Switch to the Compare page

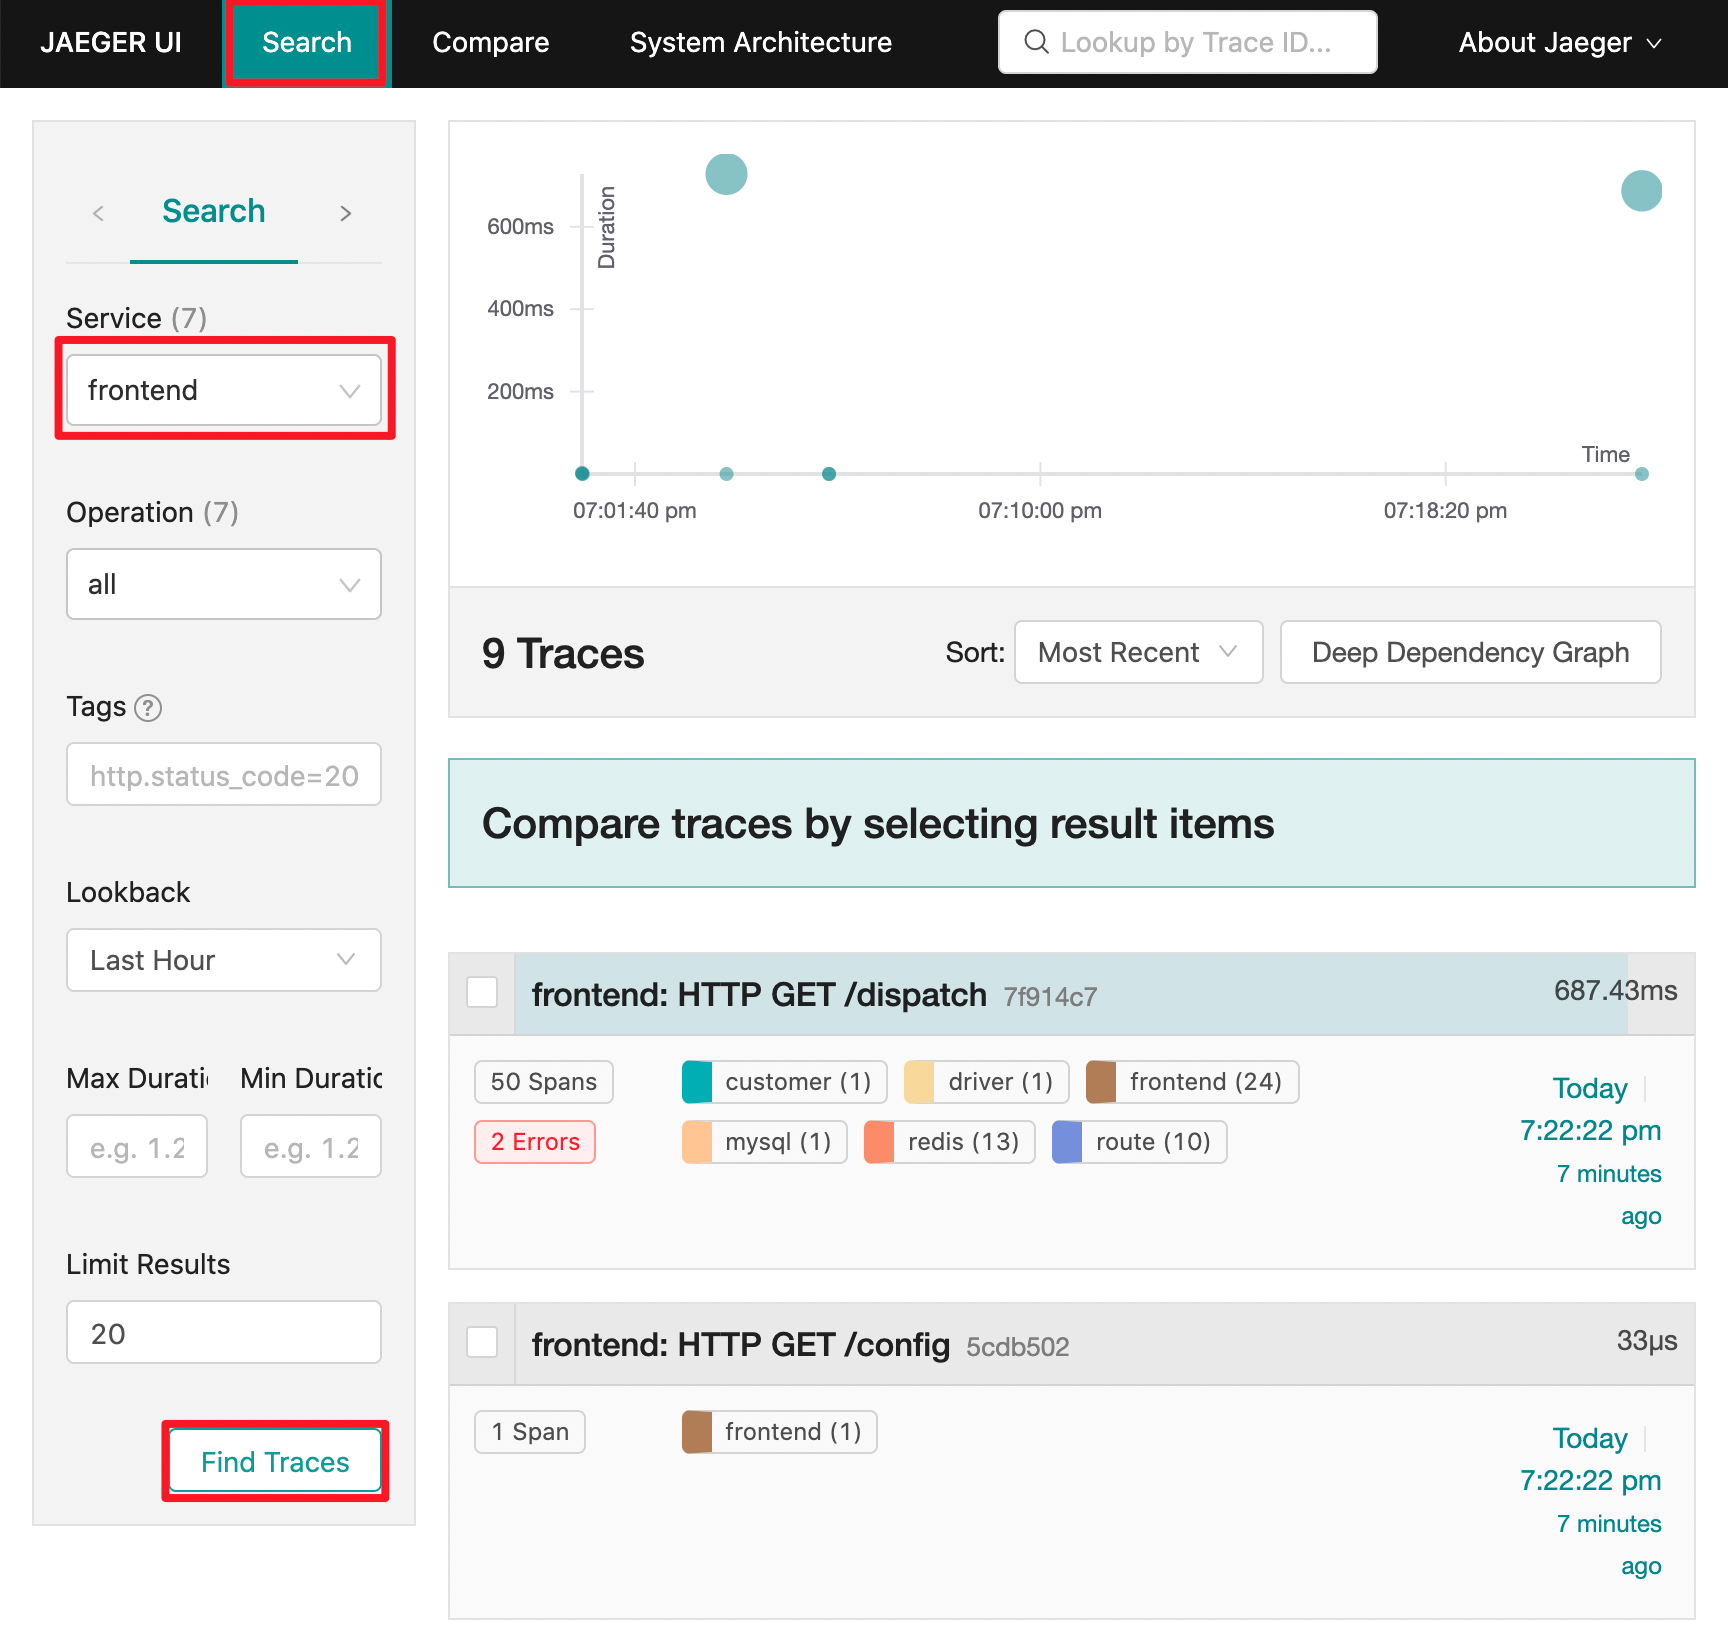click(x=491, y=43)
